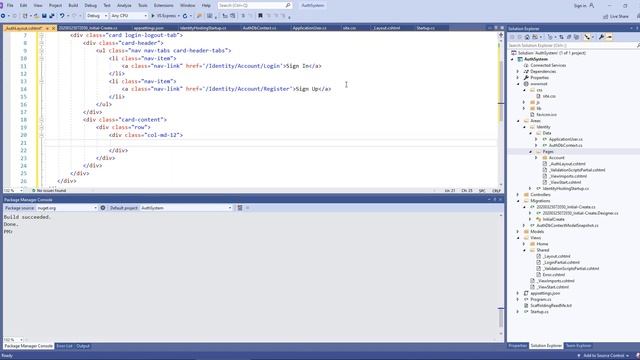Screen dimensions: 640x360
Task: Open the Tools menu
Action: [x=142, y=6]
